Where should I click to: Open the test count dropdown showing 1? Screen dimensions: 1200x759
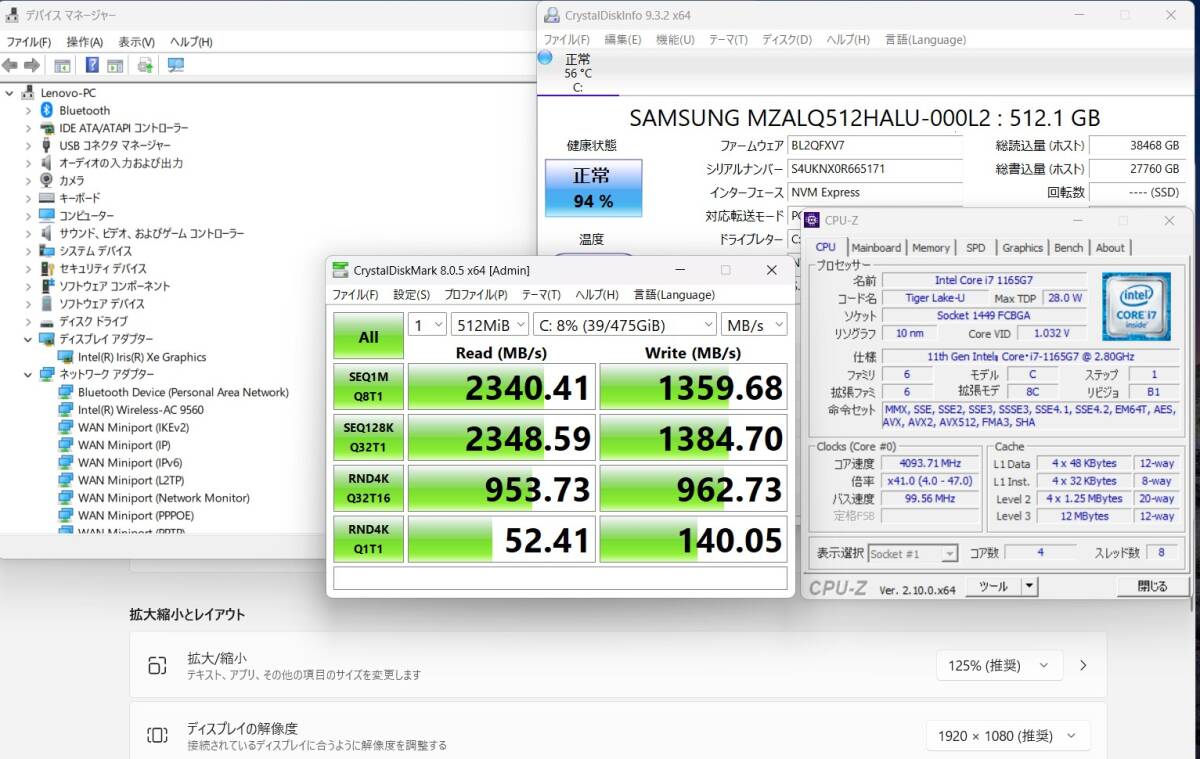pos(427,325)
